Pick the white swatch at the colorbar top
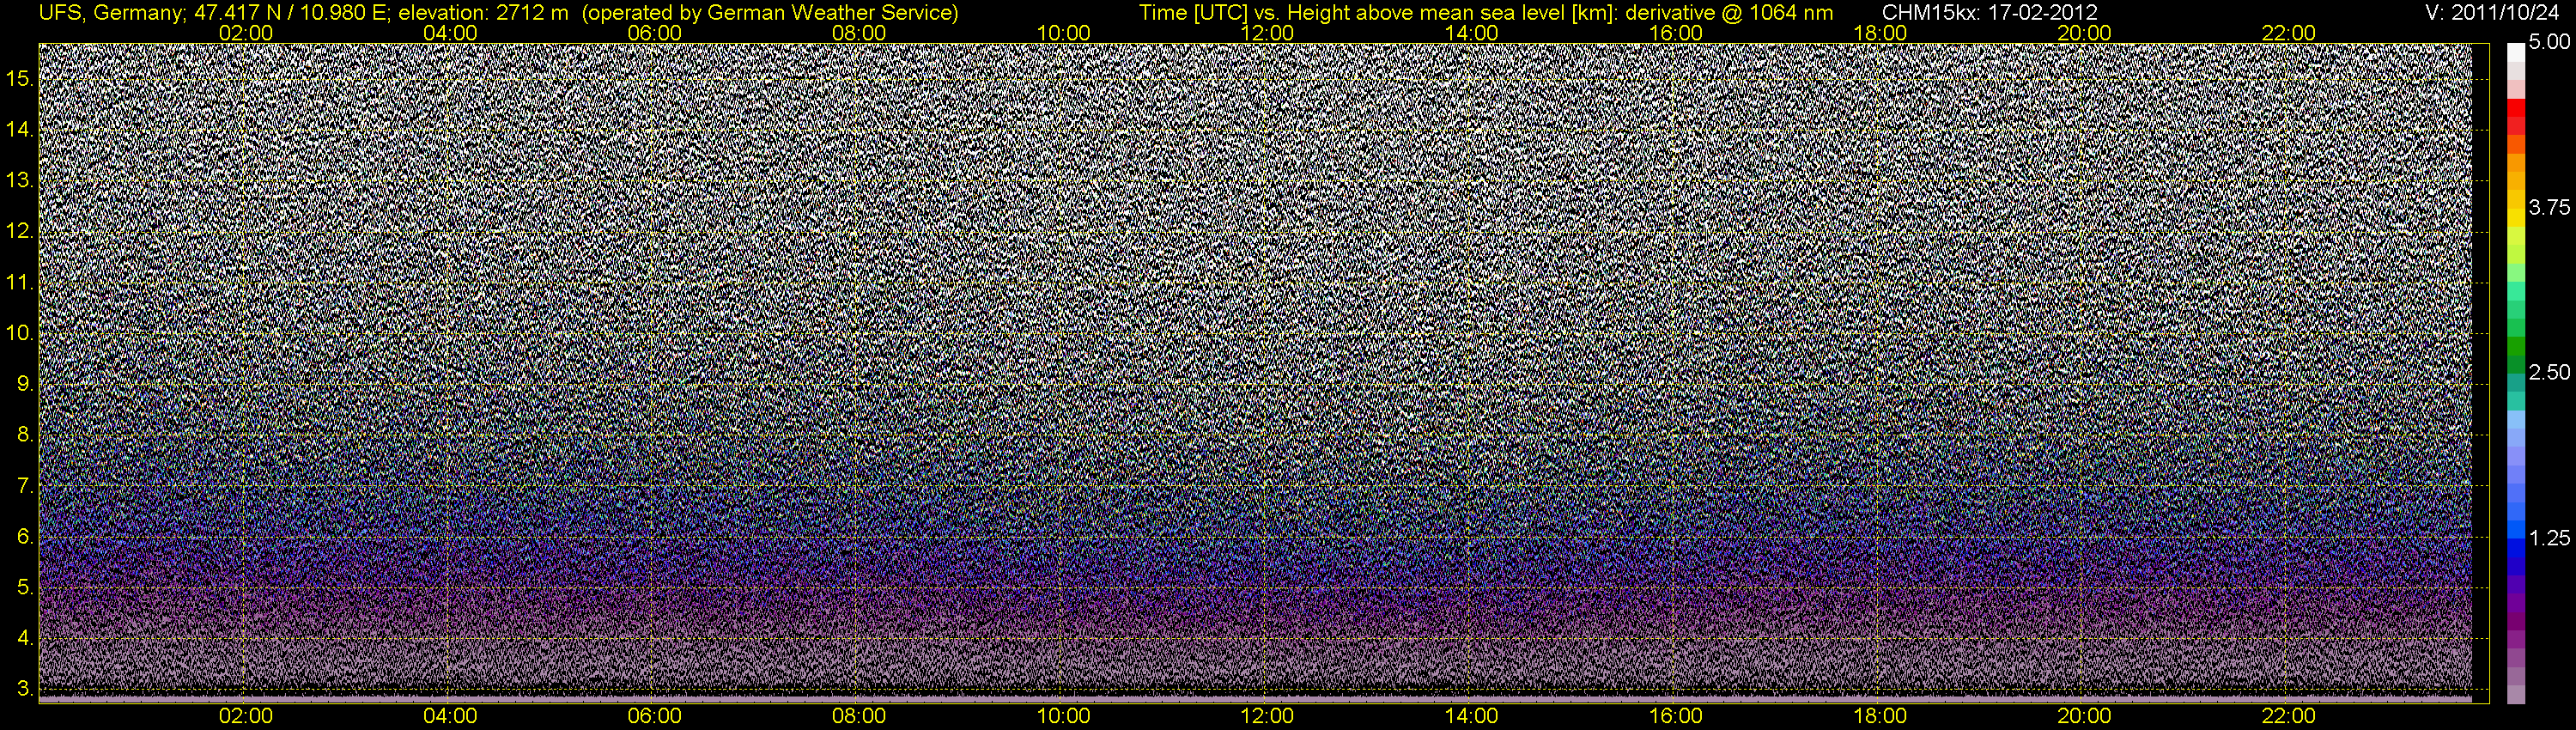 [x=2516, y=52]
